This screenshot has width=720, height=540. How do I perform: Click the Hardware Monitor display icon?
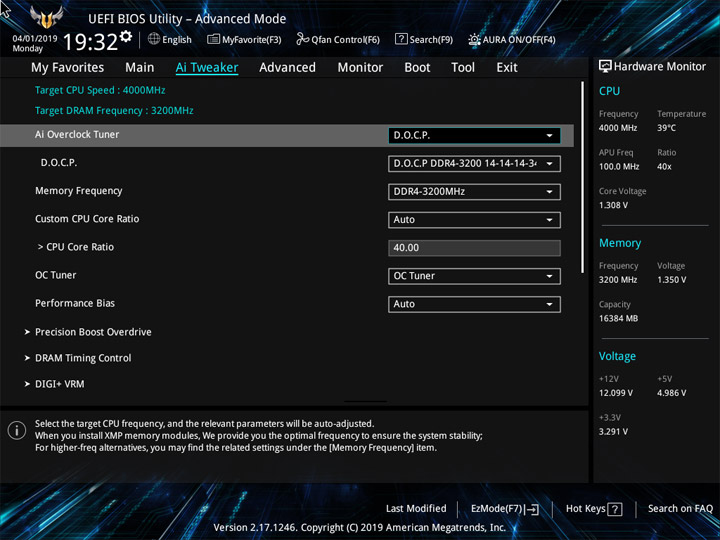tap(605, 67)
